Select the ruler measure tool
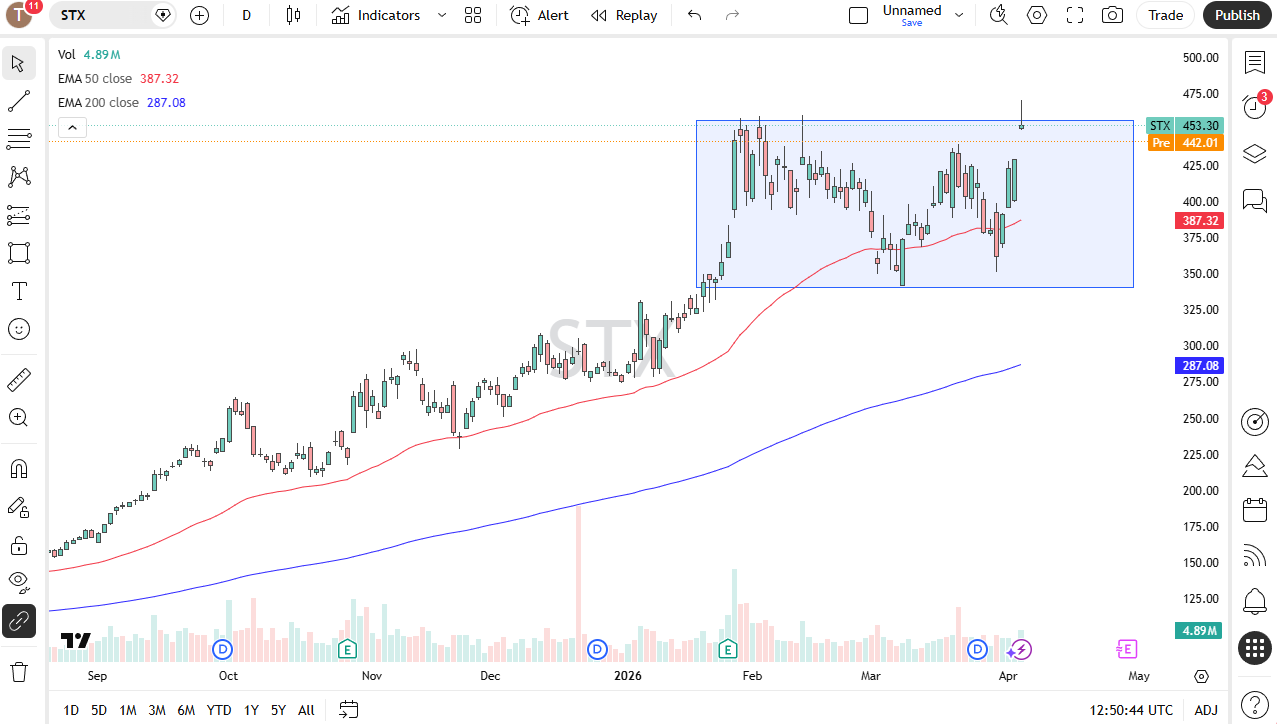Viewport: 1277px width, 724px height. click(18, 379)
